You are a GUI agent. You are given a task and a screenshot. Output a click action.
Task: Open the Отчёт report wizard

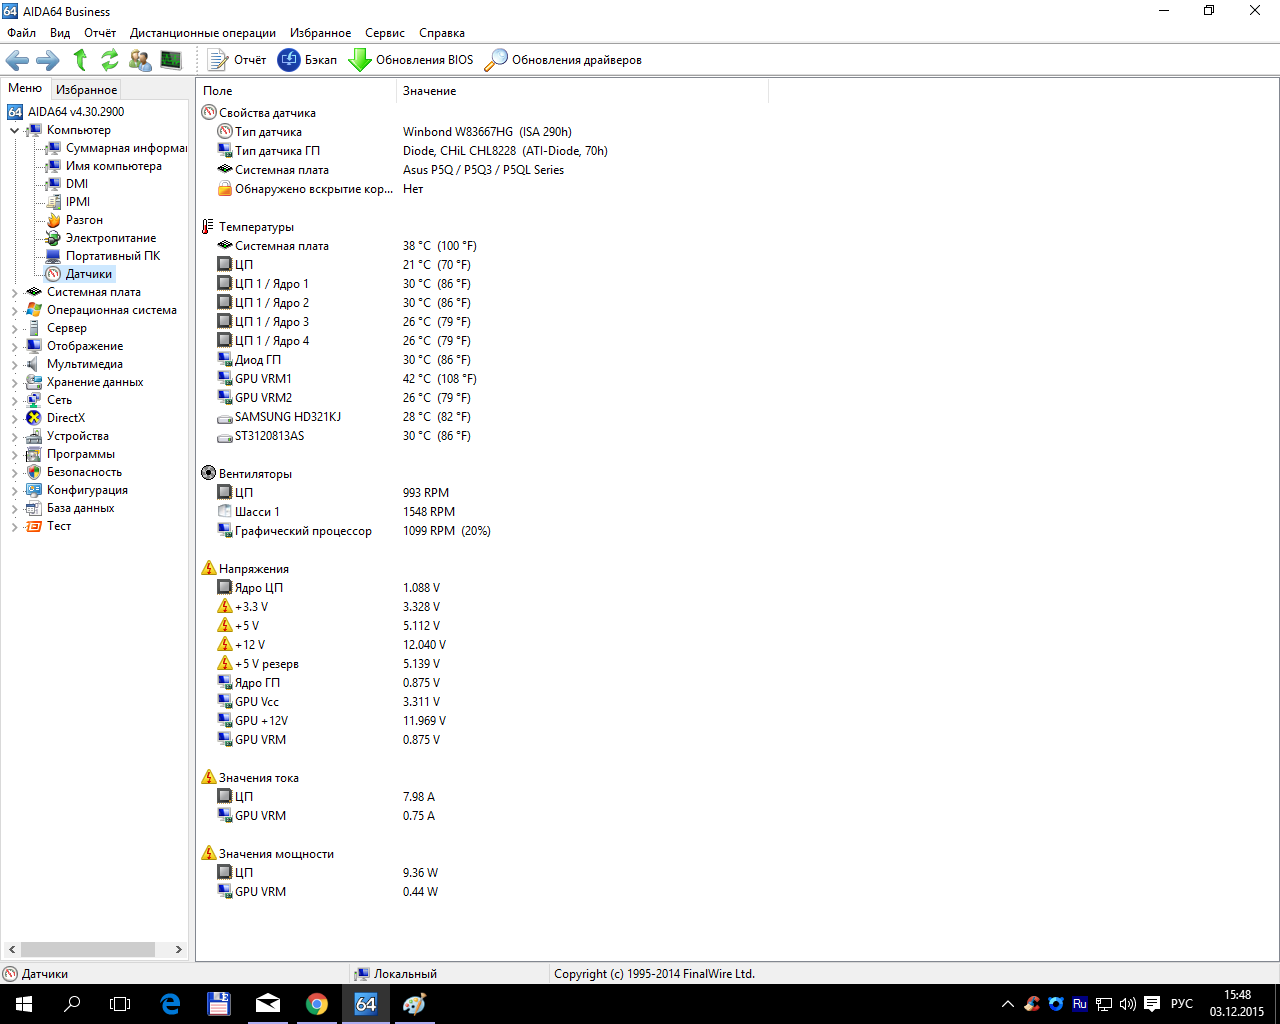237,60
